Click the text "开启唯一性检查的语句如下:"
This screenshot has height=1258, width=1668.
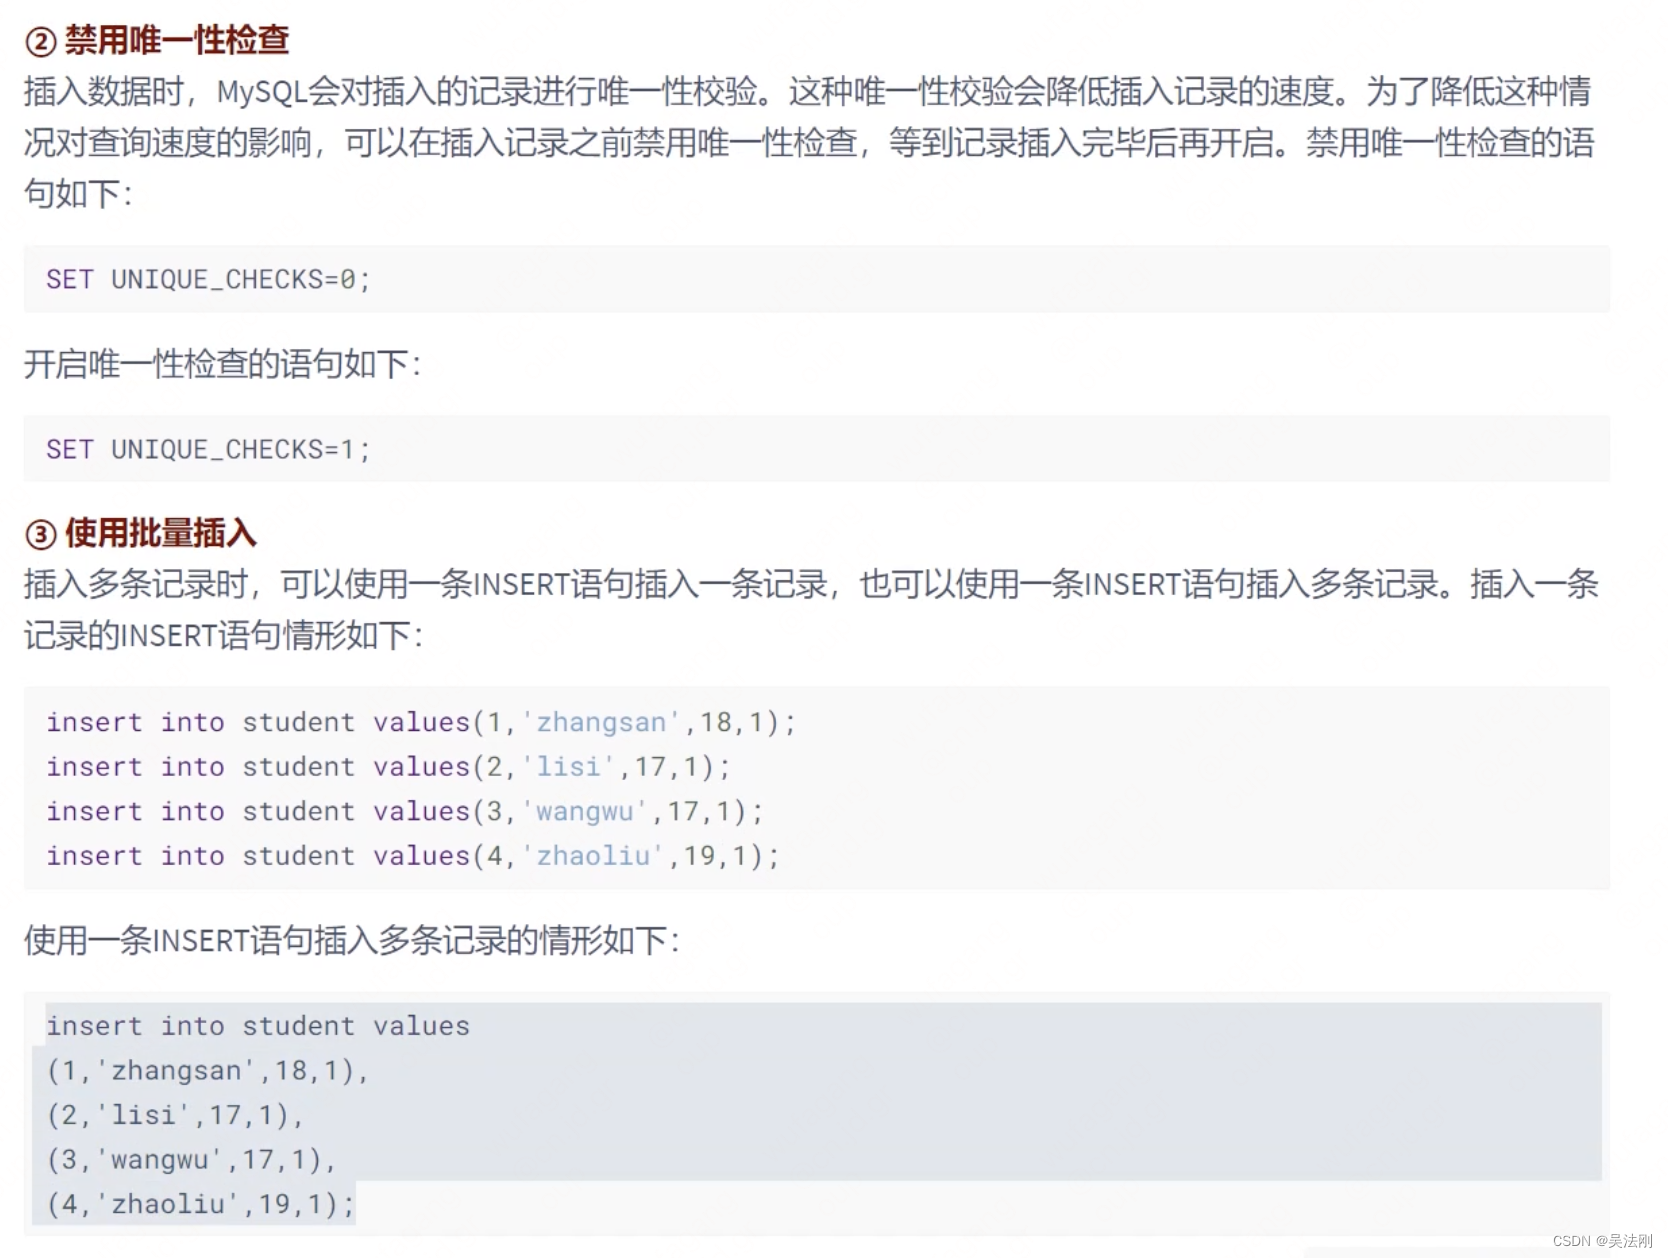tap(223, 364)
